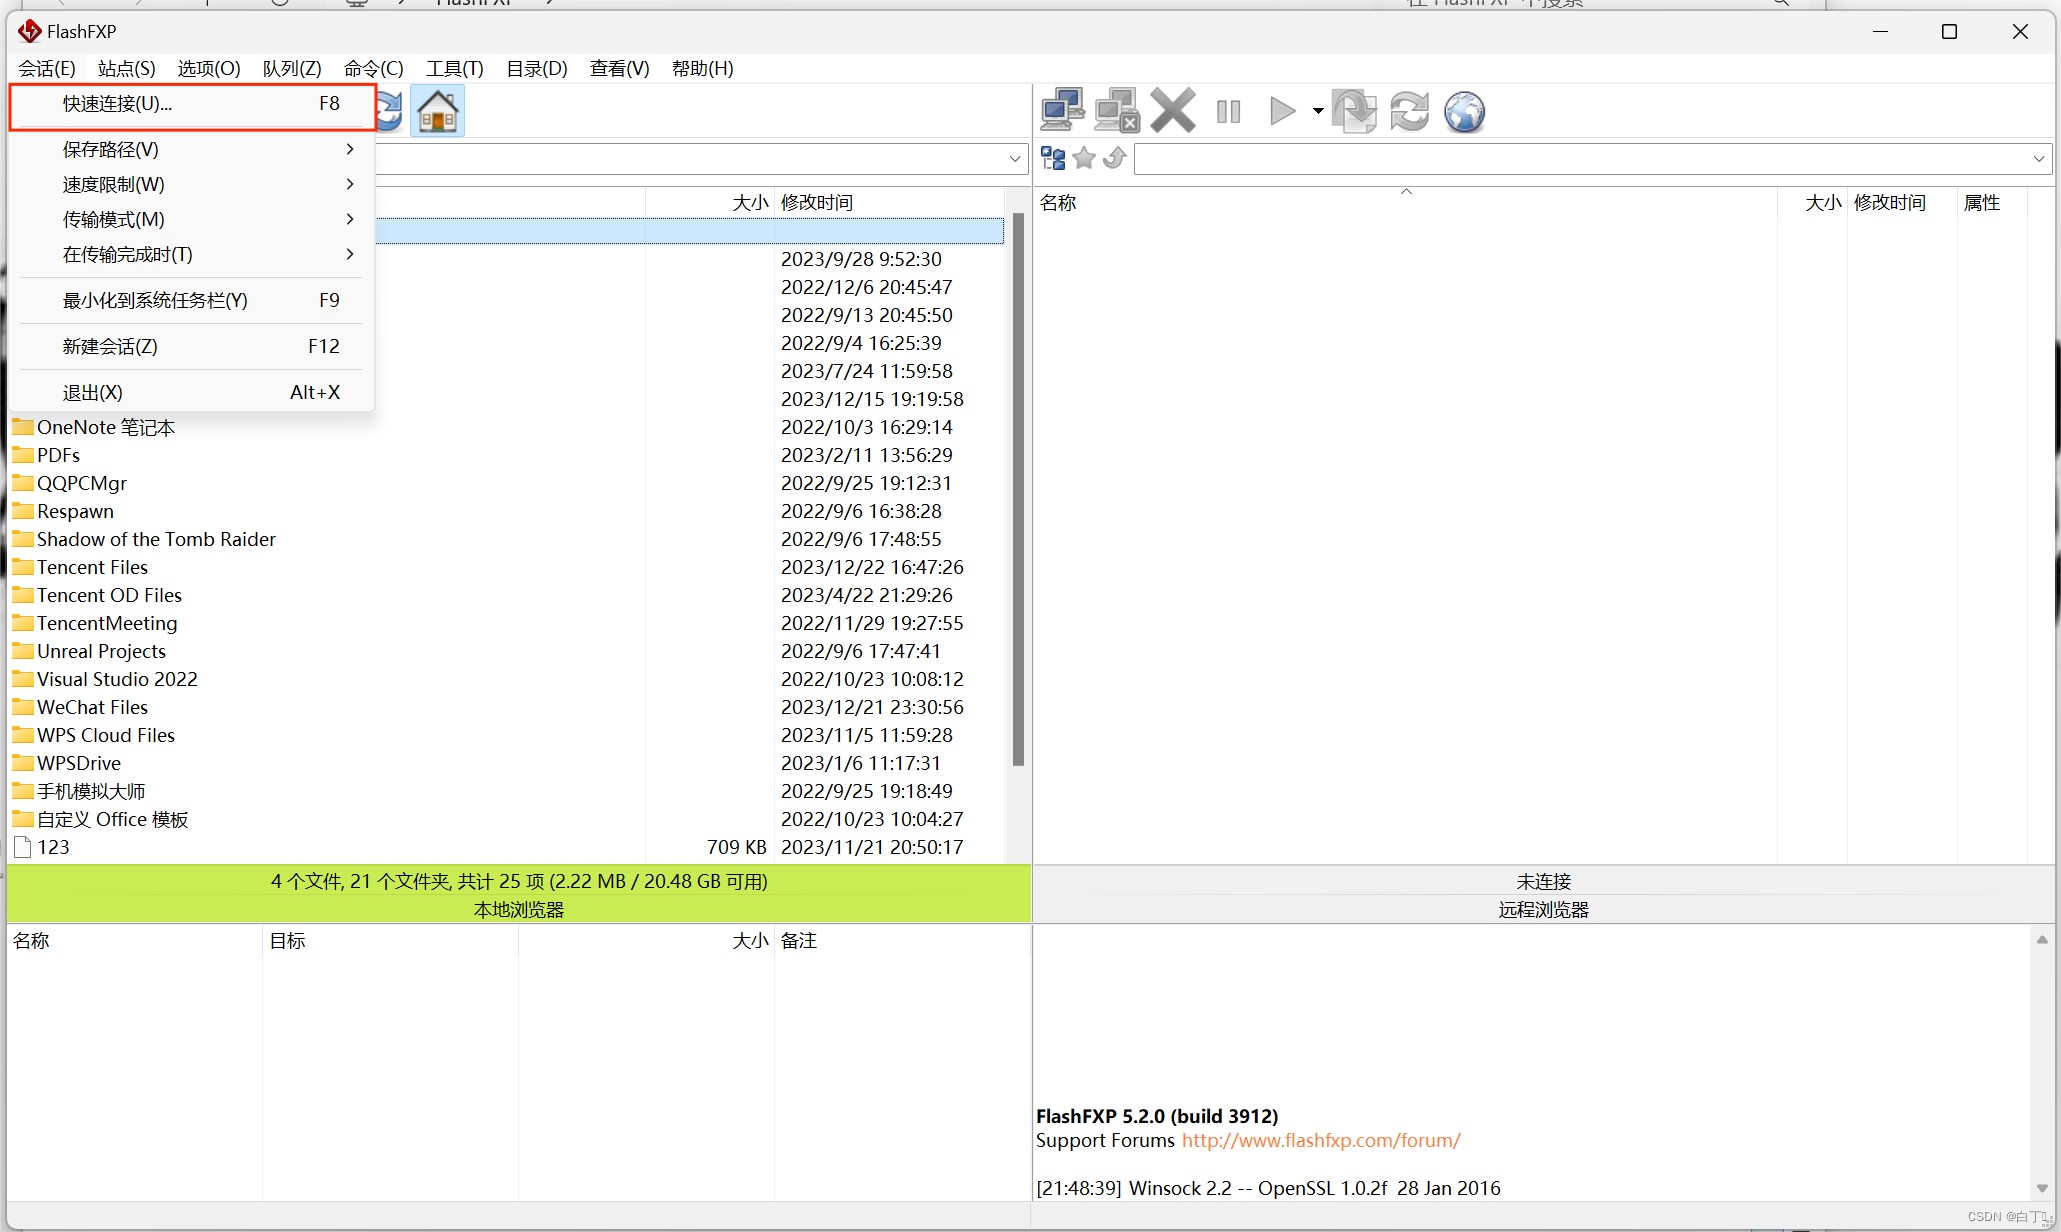Sort remote list by 修改时间 column header
The image size is (2061, 1232).
coord(1901,202)
